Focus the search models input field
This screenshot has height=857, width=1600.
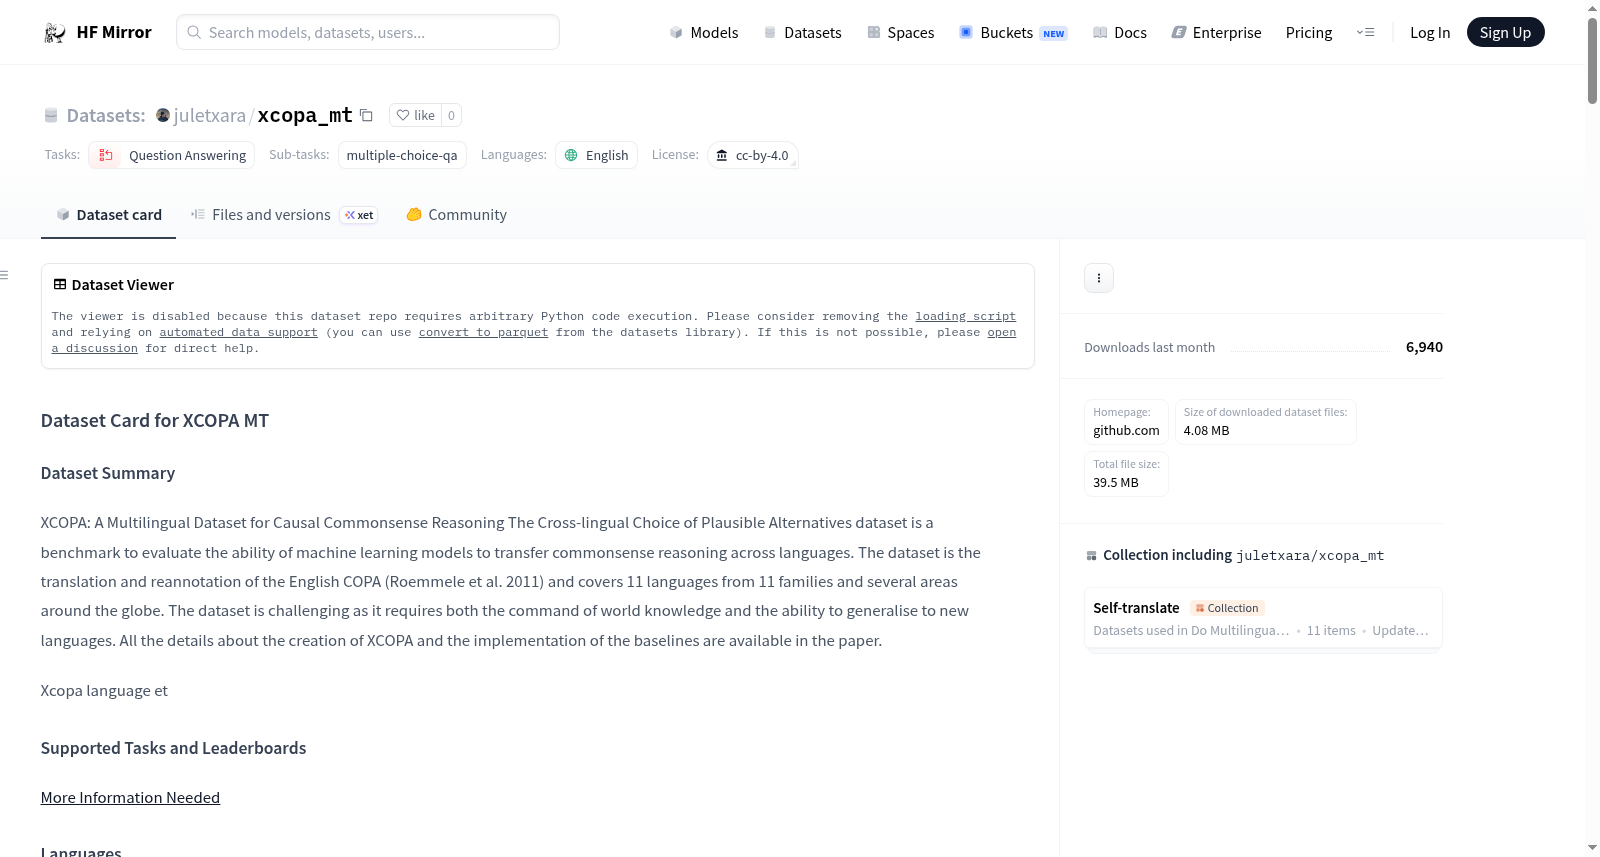[x=368, y=33]
